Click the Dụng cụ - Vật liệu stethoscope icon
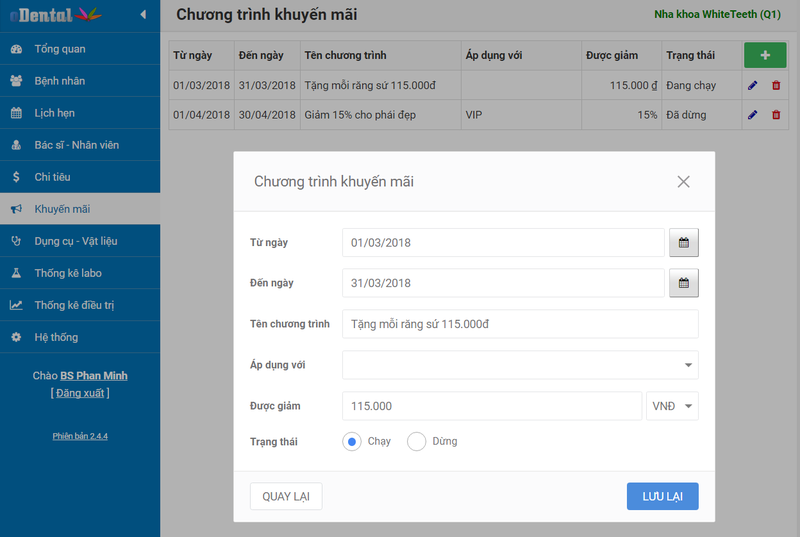Image resolution: width=800 pixels, height=537 pixels. click(16, 241)
